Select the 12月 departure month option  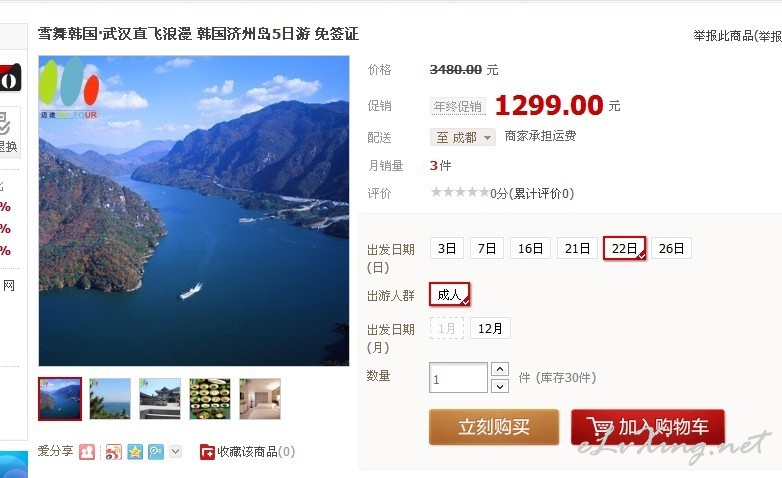[490, 328]
